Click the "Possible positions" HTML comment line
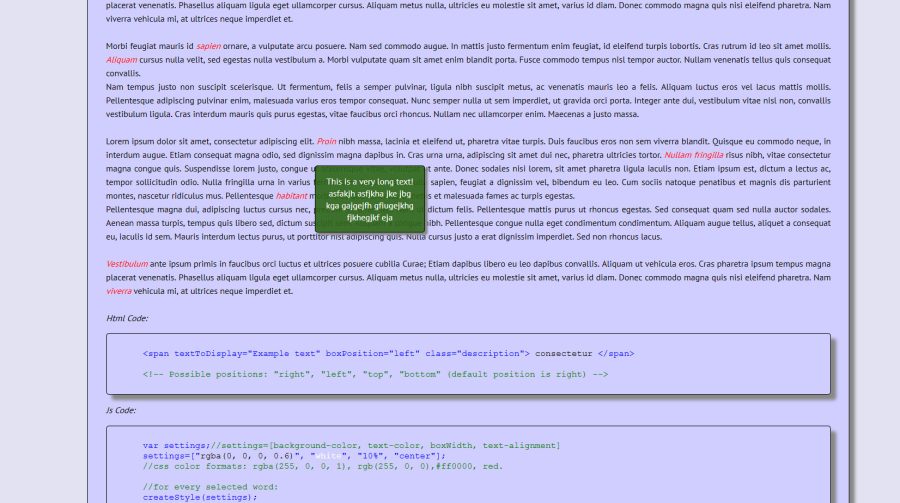 tap(375, 374)
